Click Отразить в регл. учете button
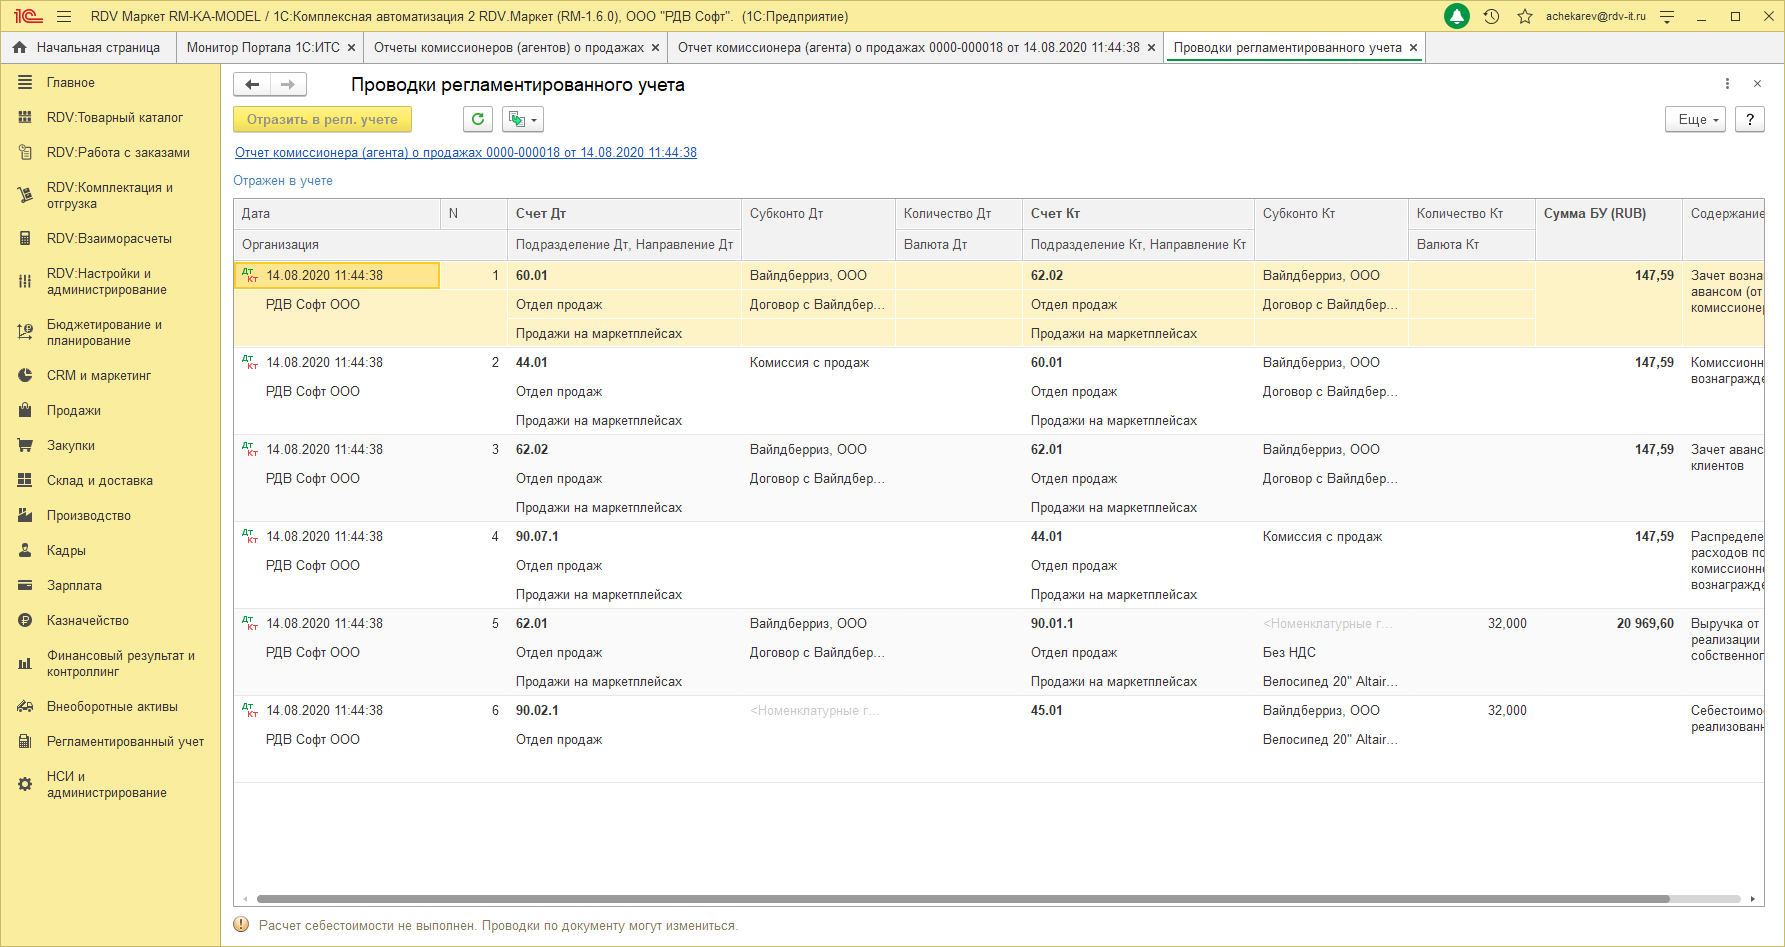1785x947 pixels. [x=322, y=119]
